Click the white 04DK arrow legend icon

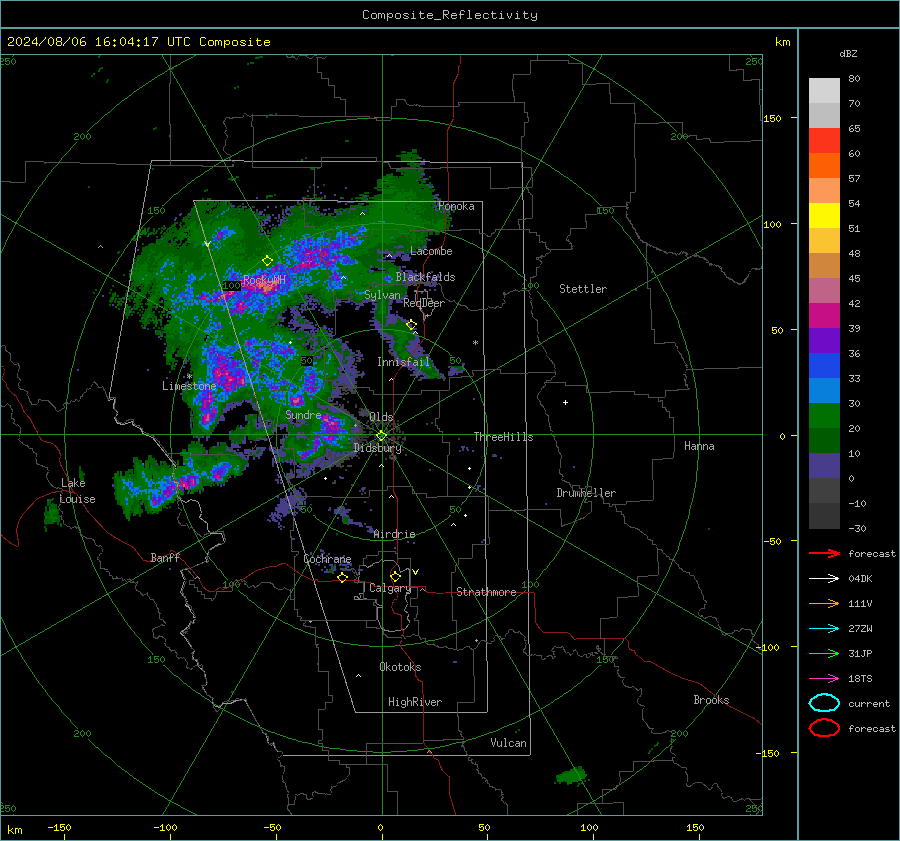click(x=824, y=578)
